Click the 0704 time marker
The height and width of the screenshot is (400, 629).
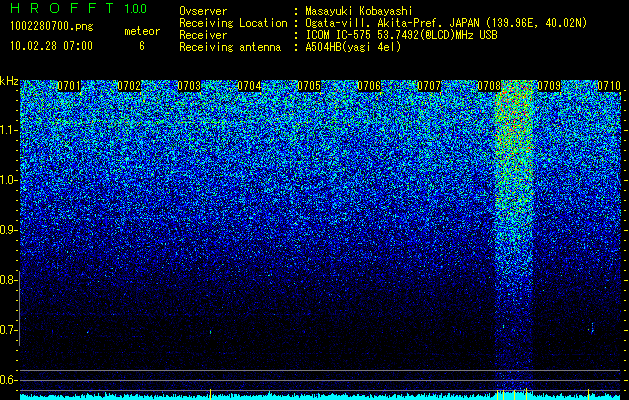click(249, 86)
